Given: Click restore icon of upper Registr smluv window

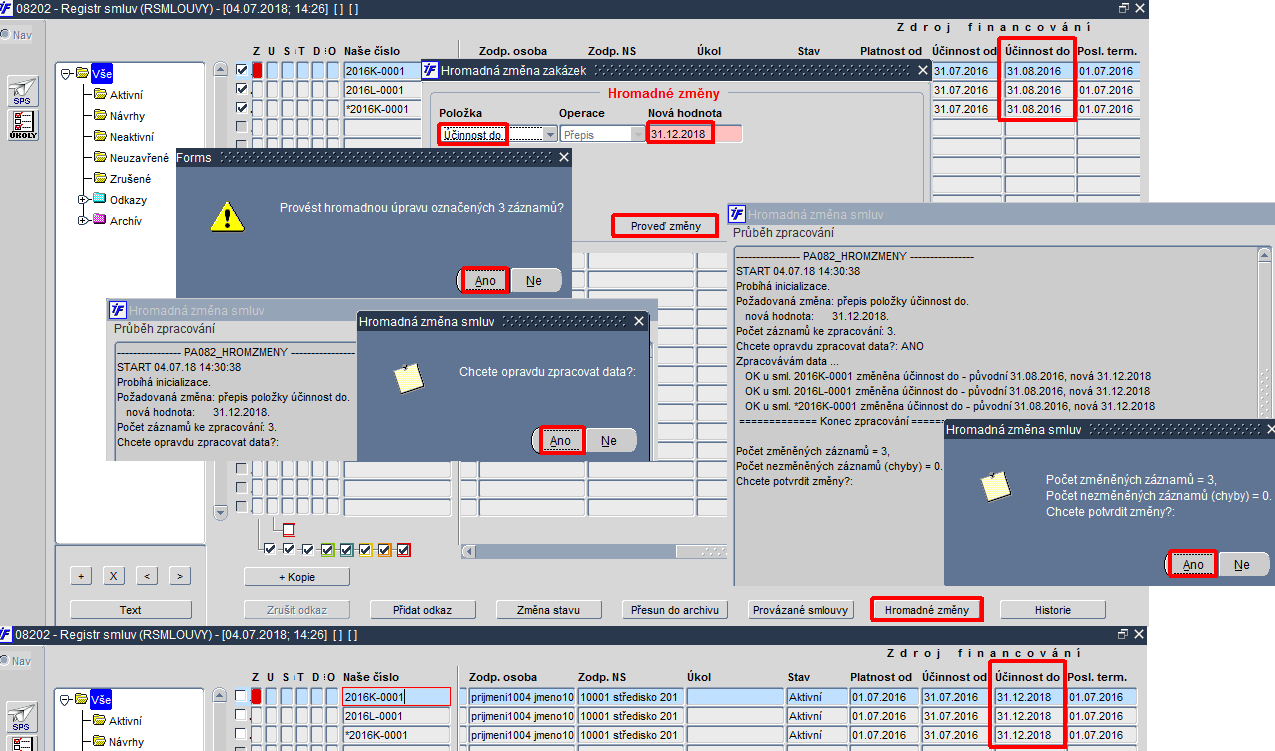Looking at the screenshot, I should (1123, 7).
